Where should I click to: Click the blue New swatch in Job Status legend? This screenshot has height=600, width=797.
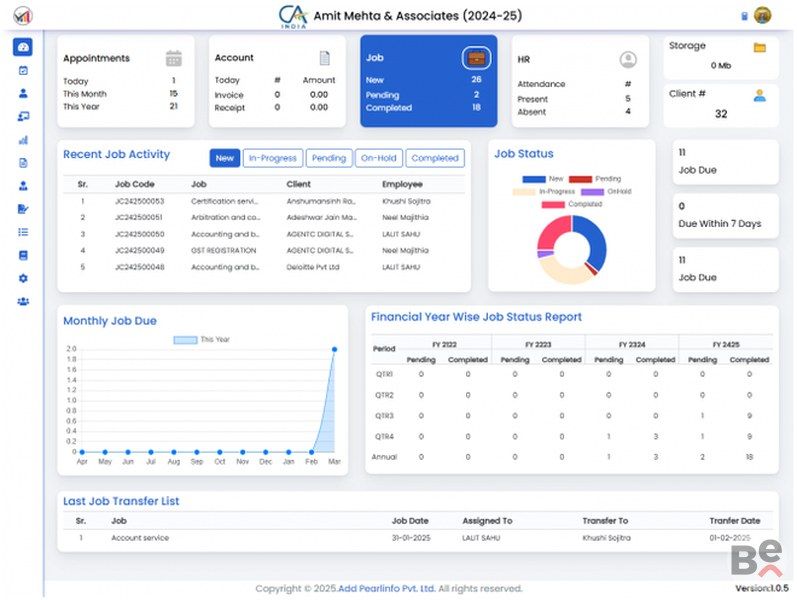coord(534,179)
